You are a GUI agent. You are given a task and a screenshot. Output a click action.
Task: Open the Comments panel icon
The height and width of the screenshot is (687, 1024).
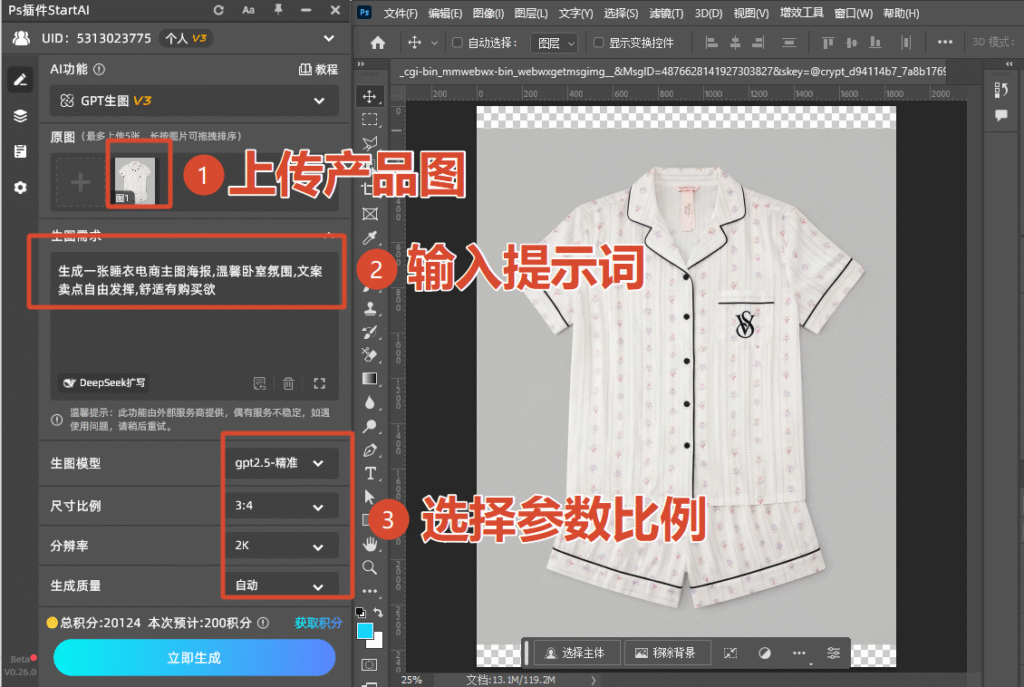point(1000,116)
